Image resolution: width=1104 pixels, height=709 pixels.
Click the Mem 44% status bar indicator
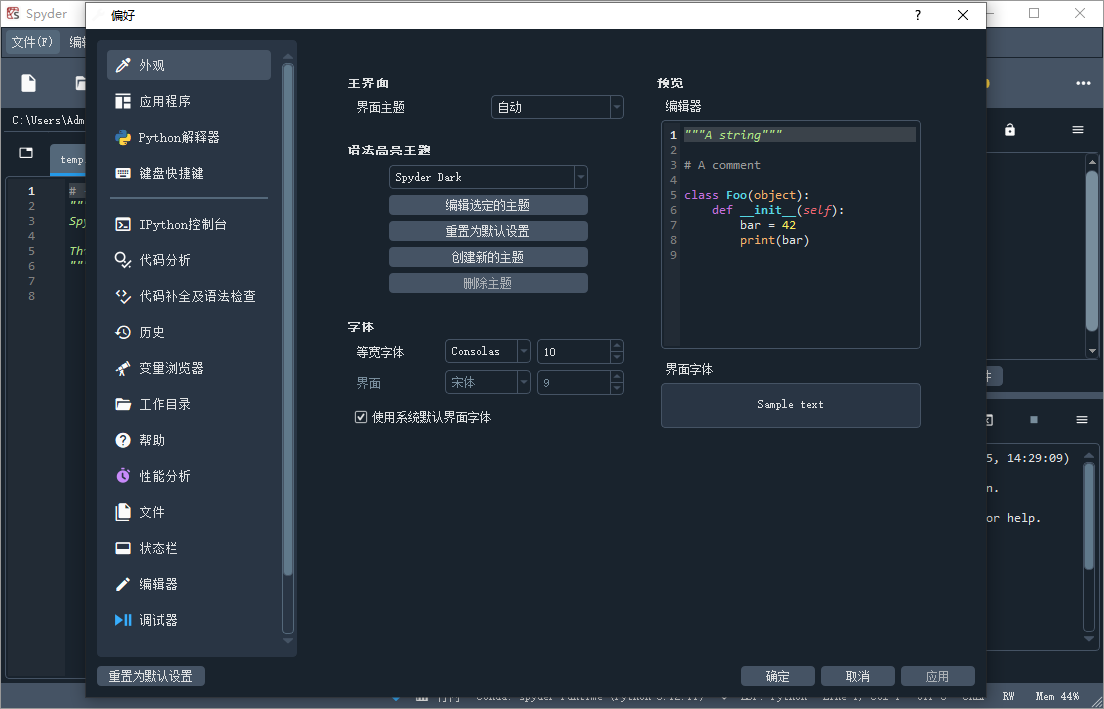coord(1057,696)
